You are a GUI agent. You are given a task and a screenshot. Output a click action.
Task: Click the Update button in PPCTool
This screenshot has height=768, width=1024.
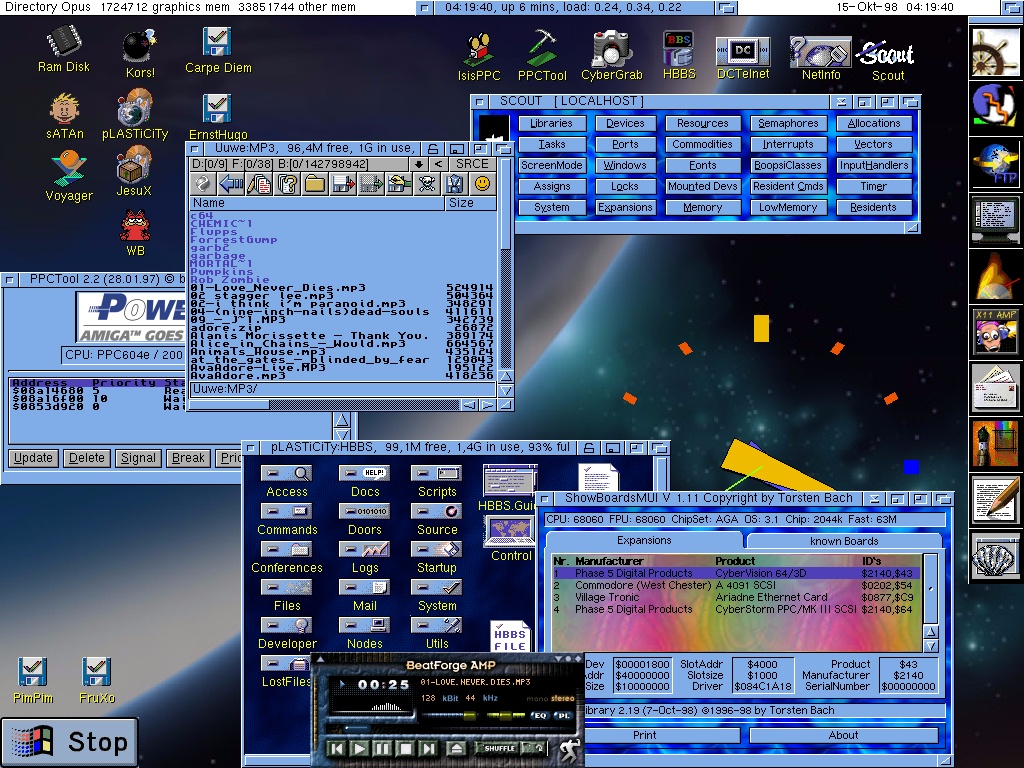click(x=33, y=458)
